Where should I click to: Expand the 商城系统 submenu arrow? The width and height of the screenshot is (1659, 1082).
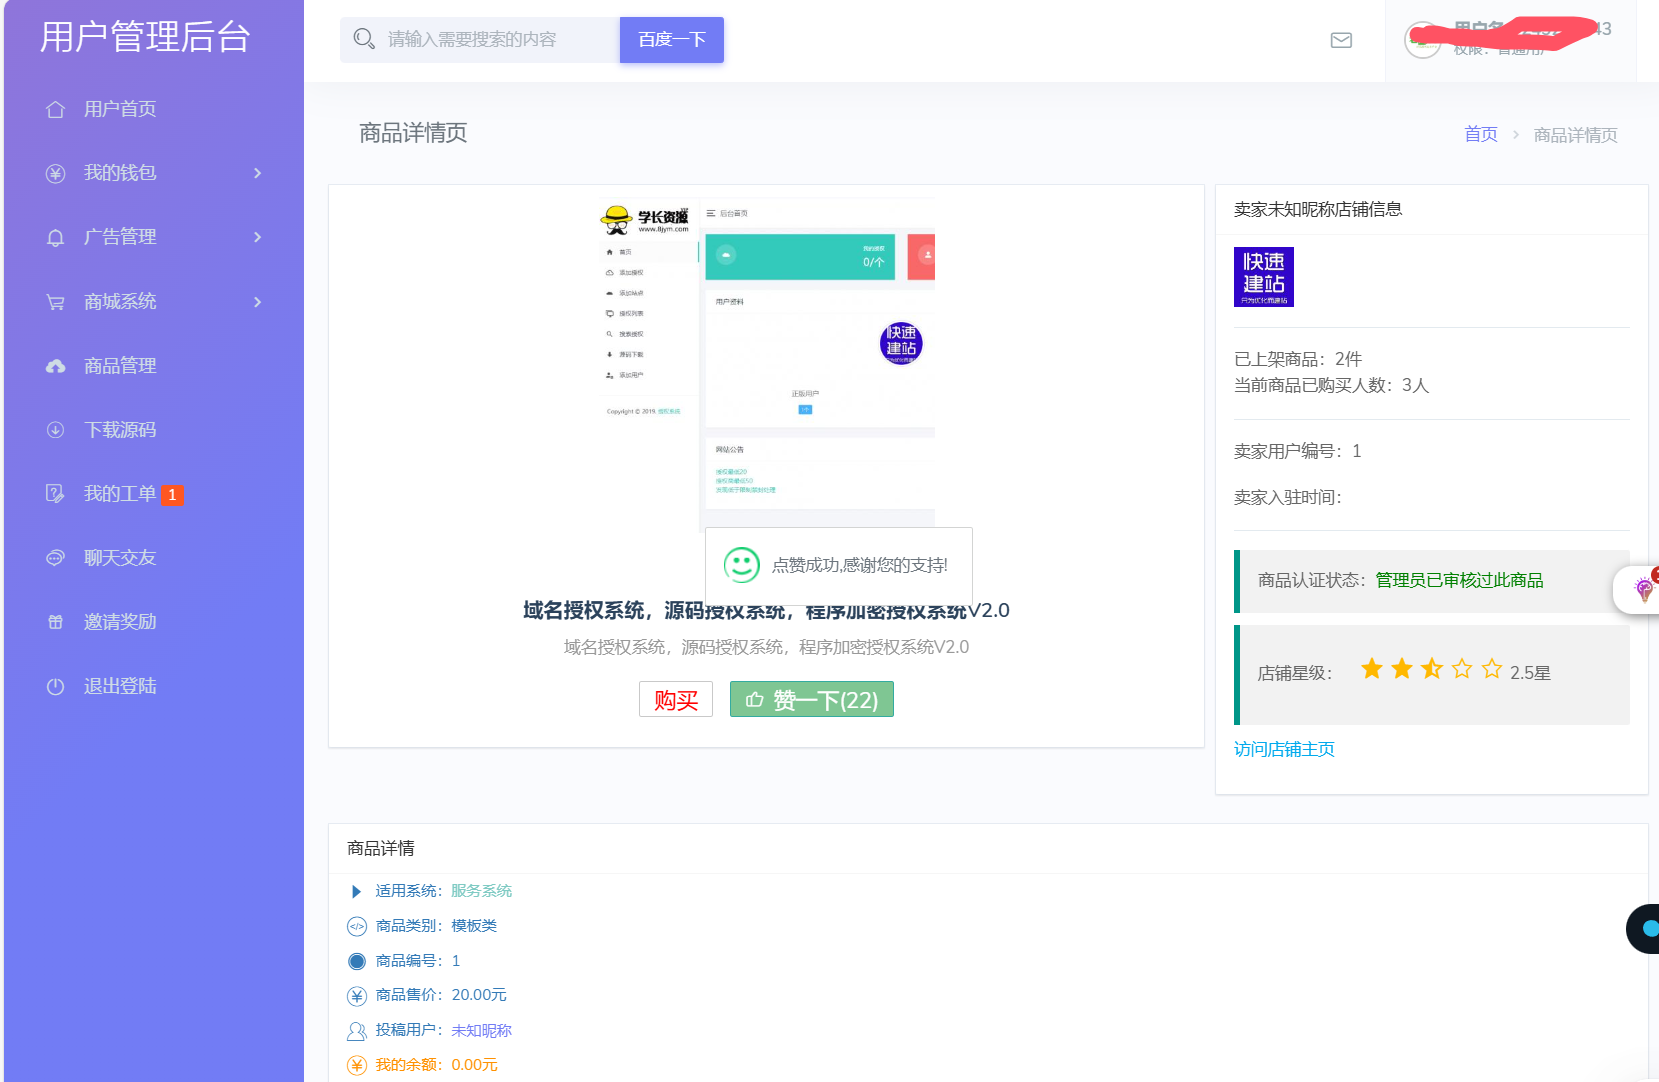click(x=257, y=302)
